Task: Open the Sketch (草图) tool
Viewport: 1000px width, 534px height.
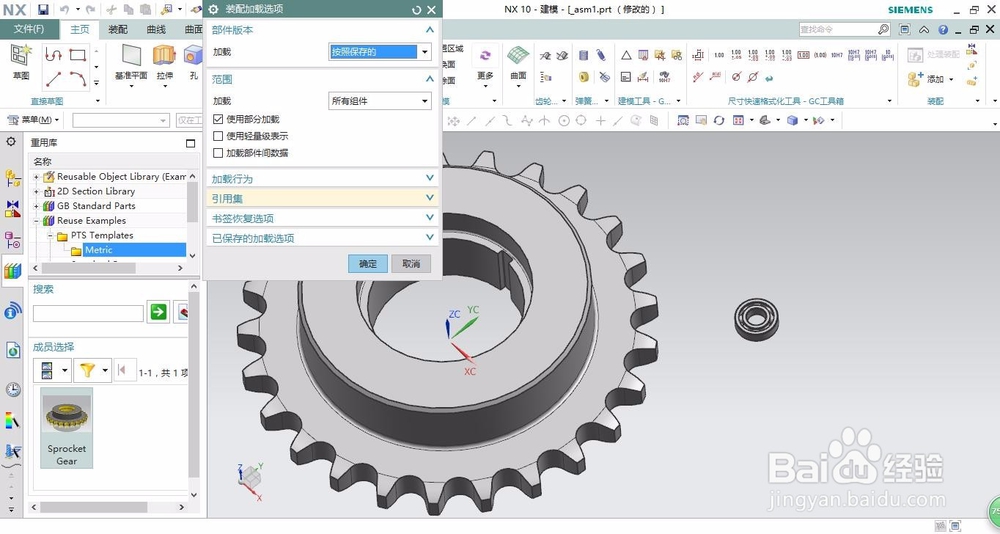Action: click(x=20, y=62)
